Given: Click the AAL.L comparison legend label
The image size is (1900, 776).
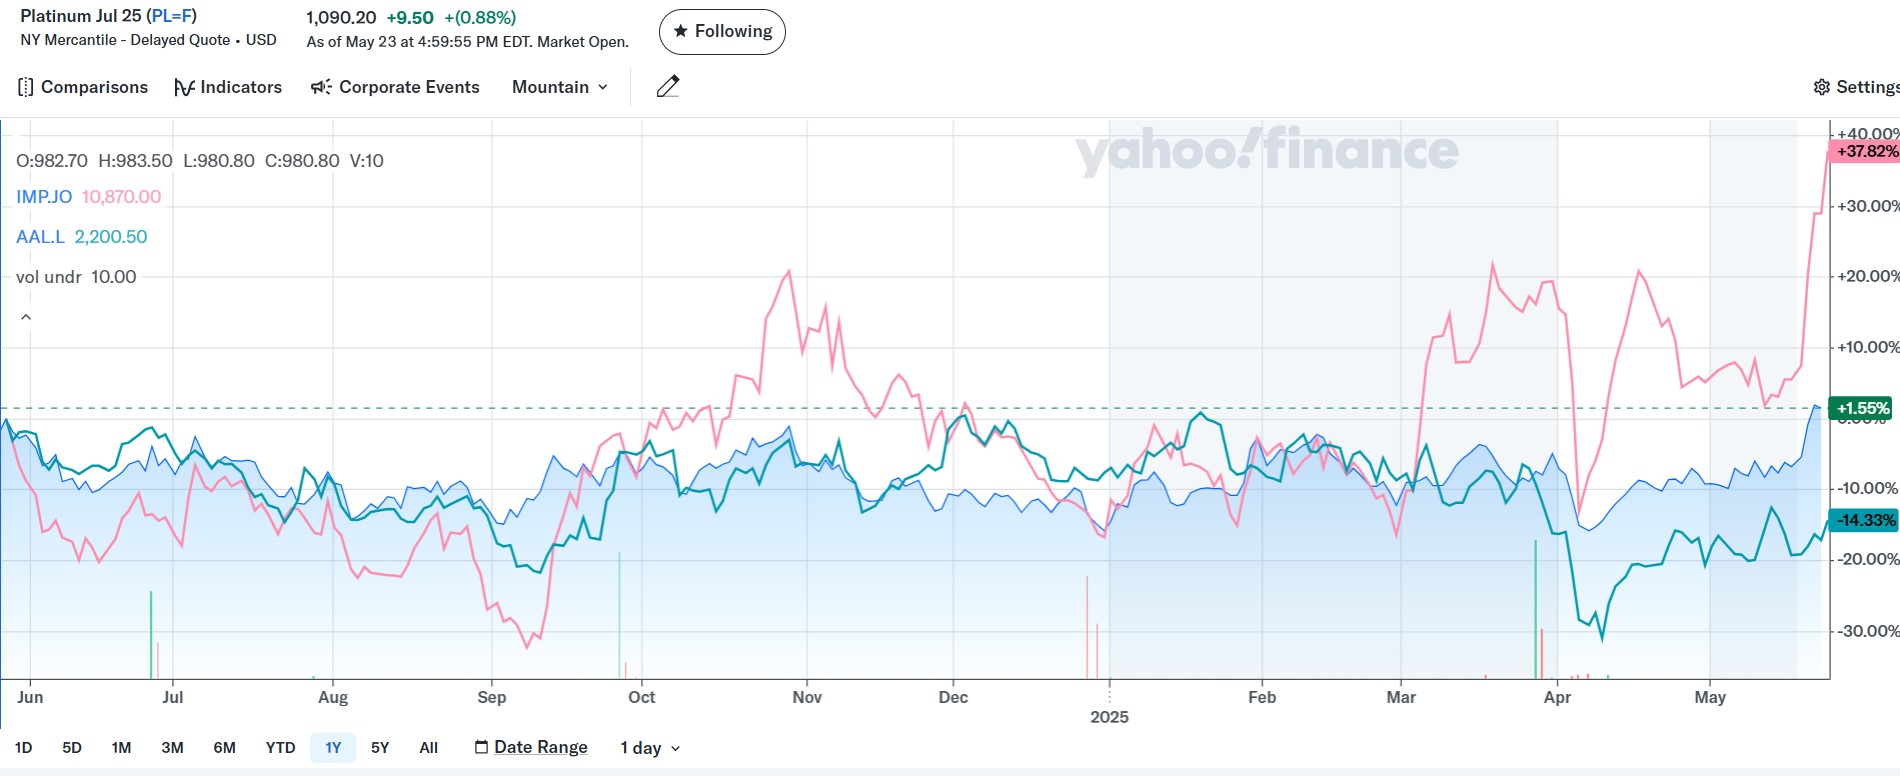Looking at the screenshot, I should (40, 237).
